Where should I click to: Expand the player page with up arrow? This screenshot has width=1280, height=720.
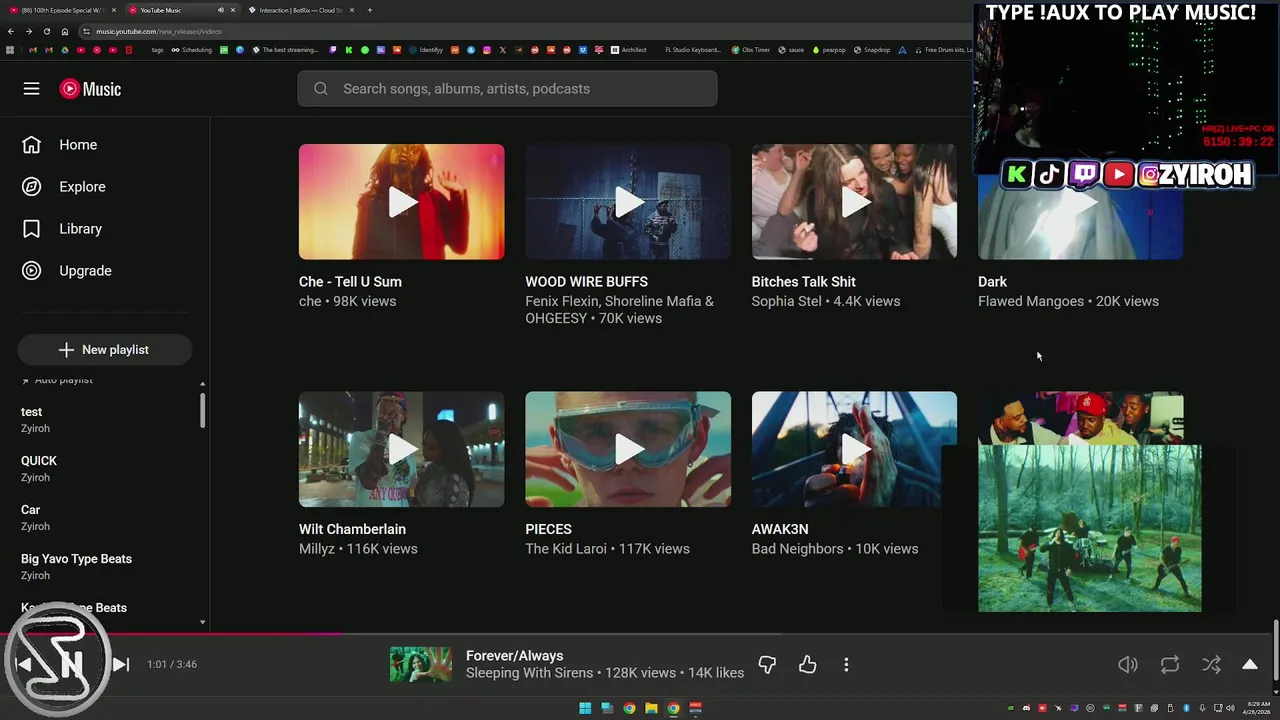tap(1250, 664)
